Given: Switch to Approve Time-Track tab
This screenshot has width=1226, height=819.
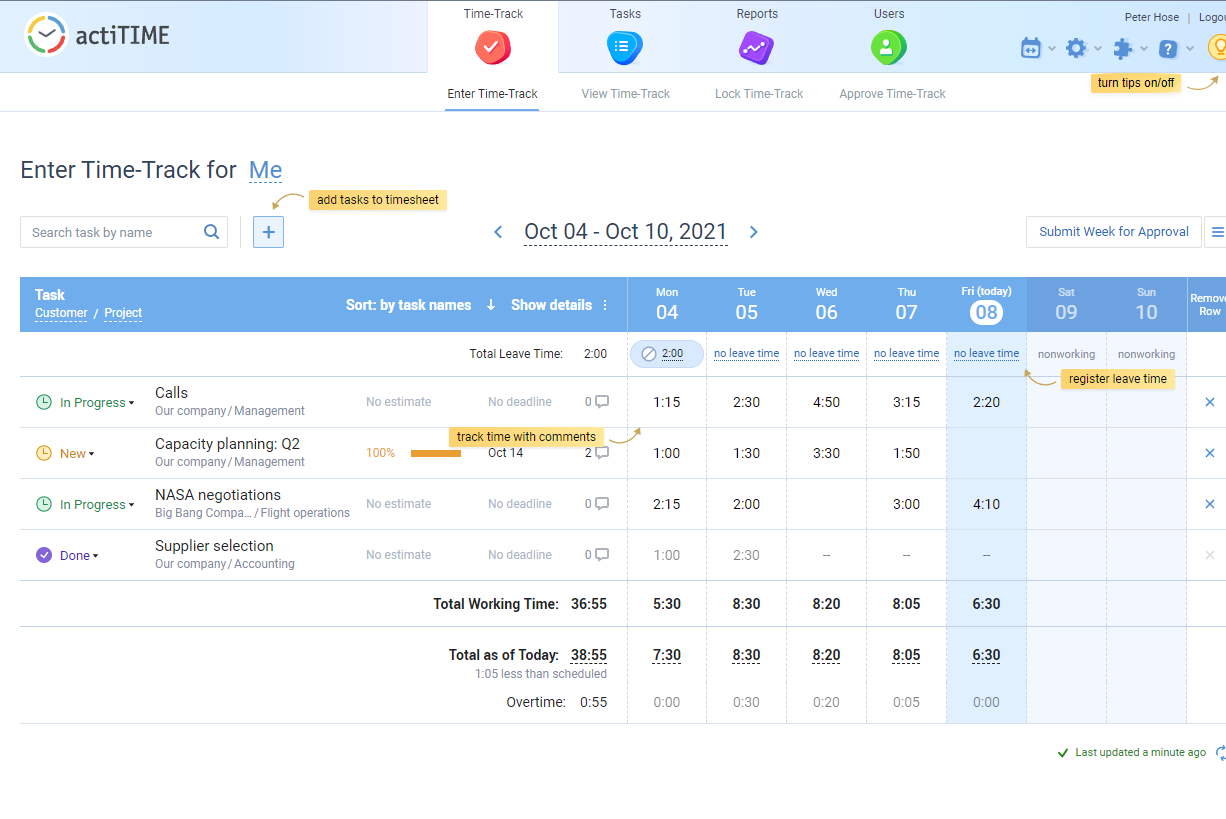Looking at the screenshot, I should pos(892,94).
